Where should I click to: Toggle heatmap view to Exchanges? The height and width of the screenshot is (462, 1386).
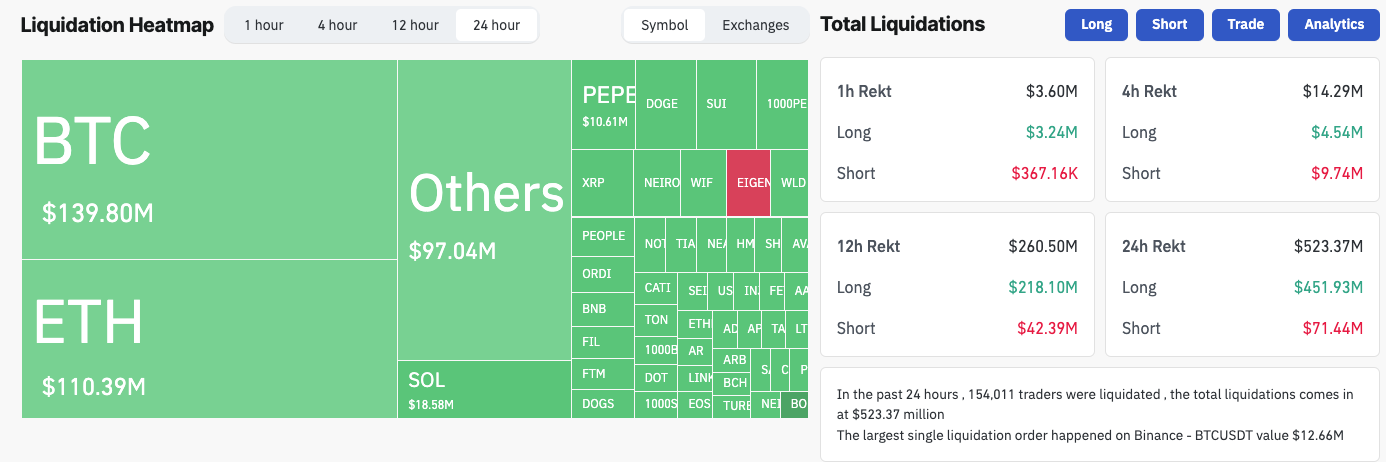tap(755, 25)
